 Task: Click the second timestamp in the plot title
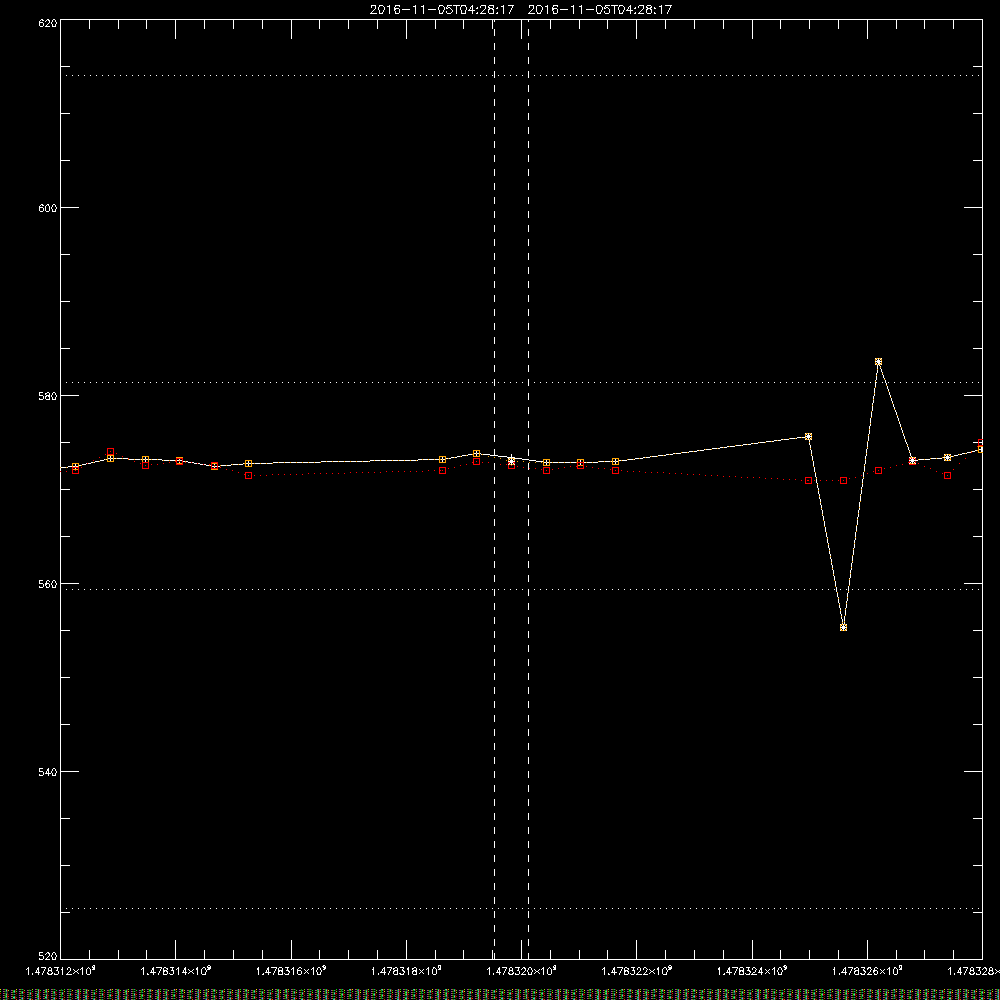(600, 10)
